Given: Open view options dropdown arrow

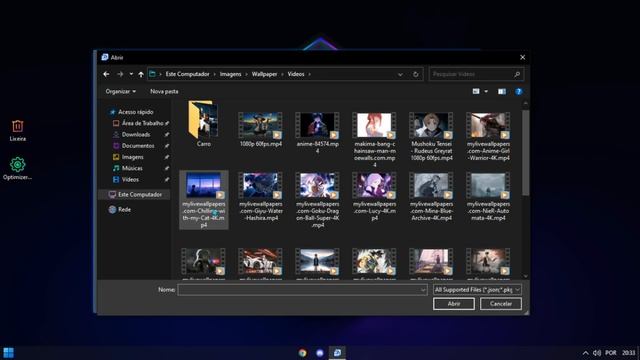Looking at the screenshot, I should click(x=486, y=91).
